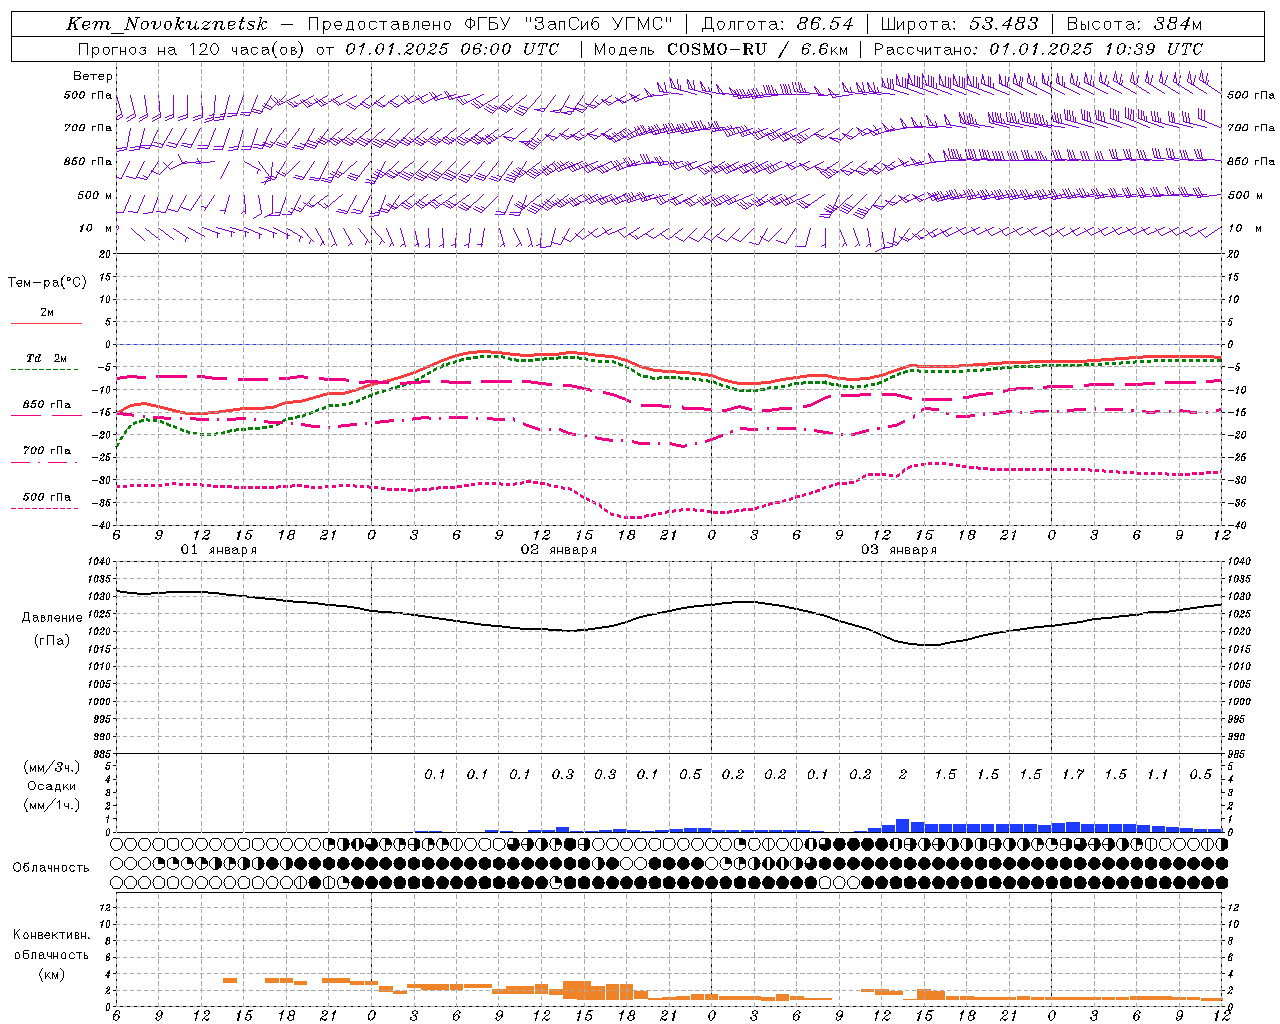Click the forecast start time 01.01.2025 06:00 UTC

pyautogui.click(x=452, y=49)
